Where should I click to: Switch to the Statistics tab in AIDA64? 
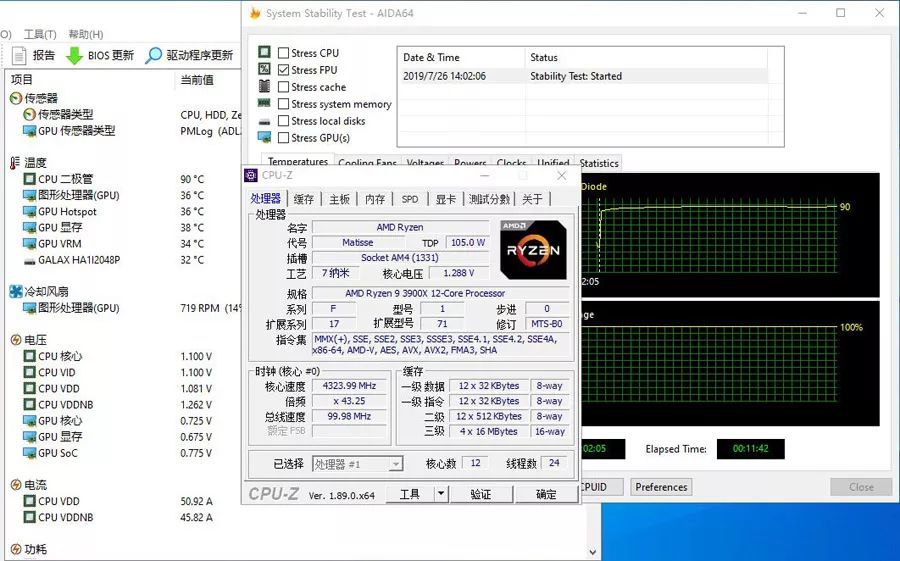pos(599,163)
